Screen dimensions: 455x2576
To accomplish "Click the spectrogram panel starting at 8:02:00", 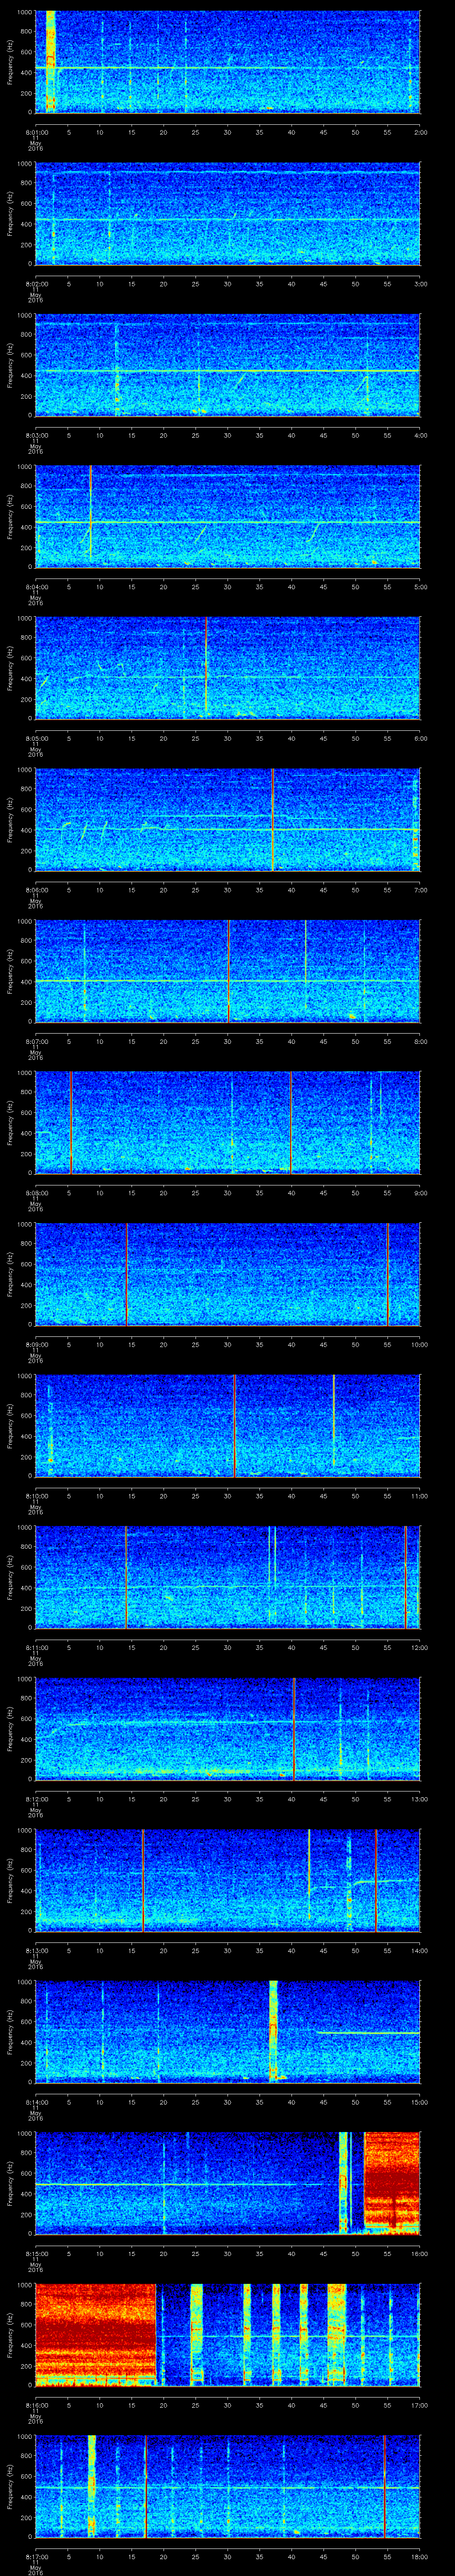I will 228,213.
